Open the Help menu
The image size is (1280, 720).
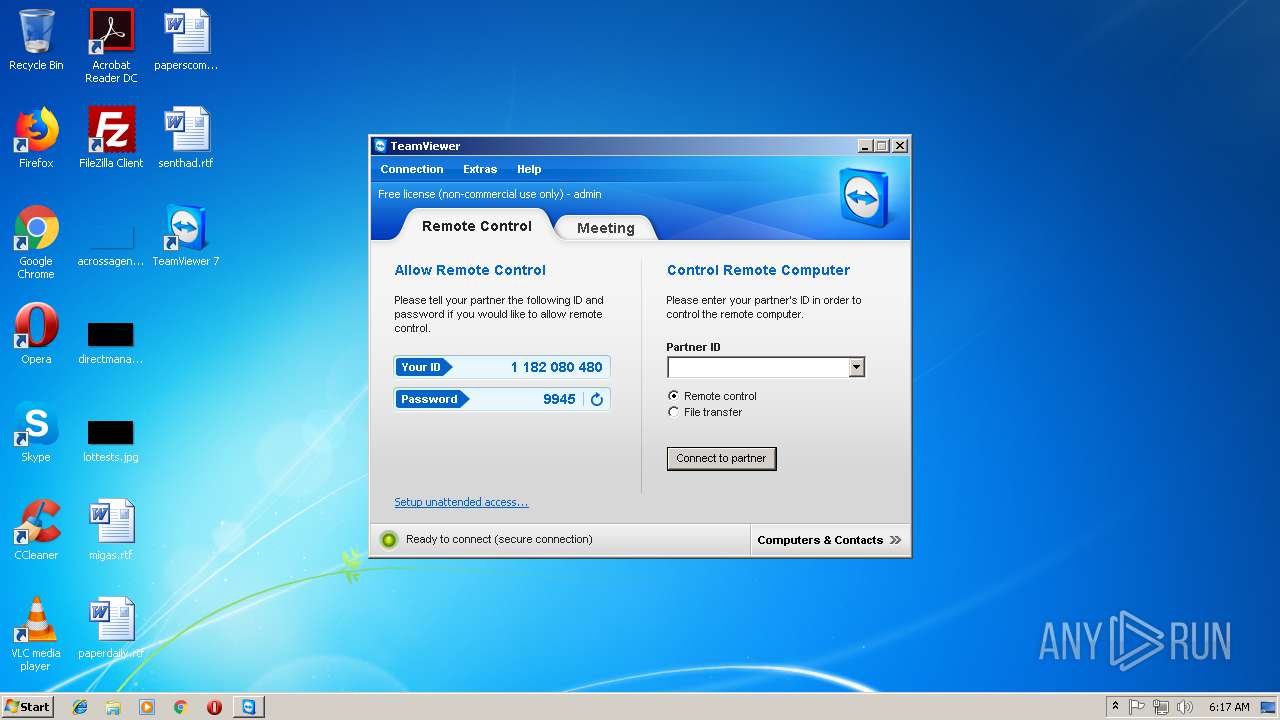coord(529,169)
